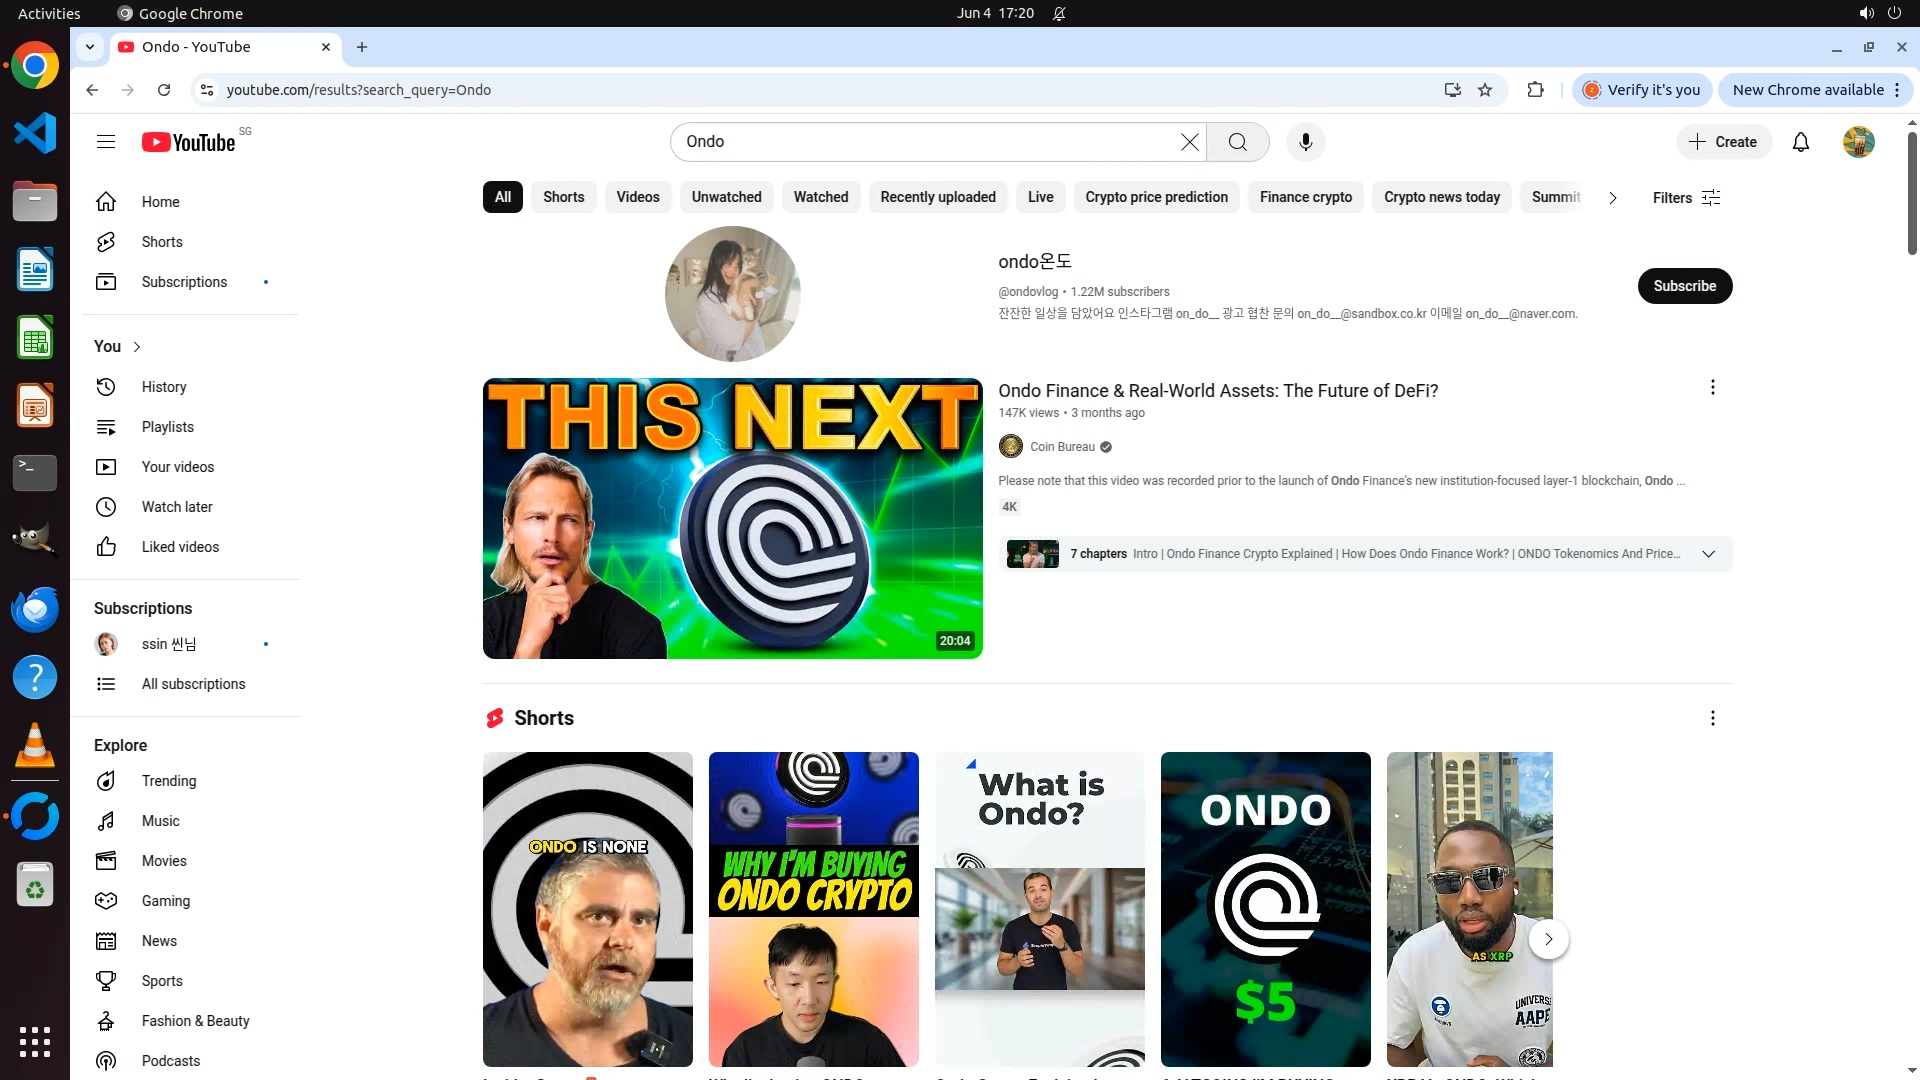This screenshot has width=1920, height=1080.
Task: Select the Live filter chip
Action: tap(1040, 197)
